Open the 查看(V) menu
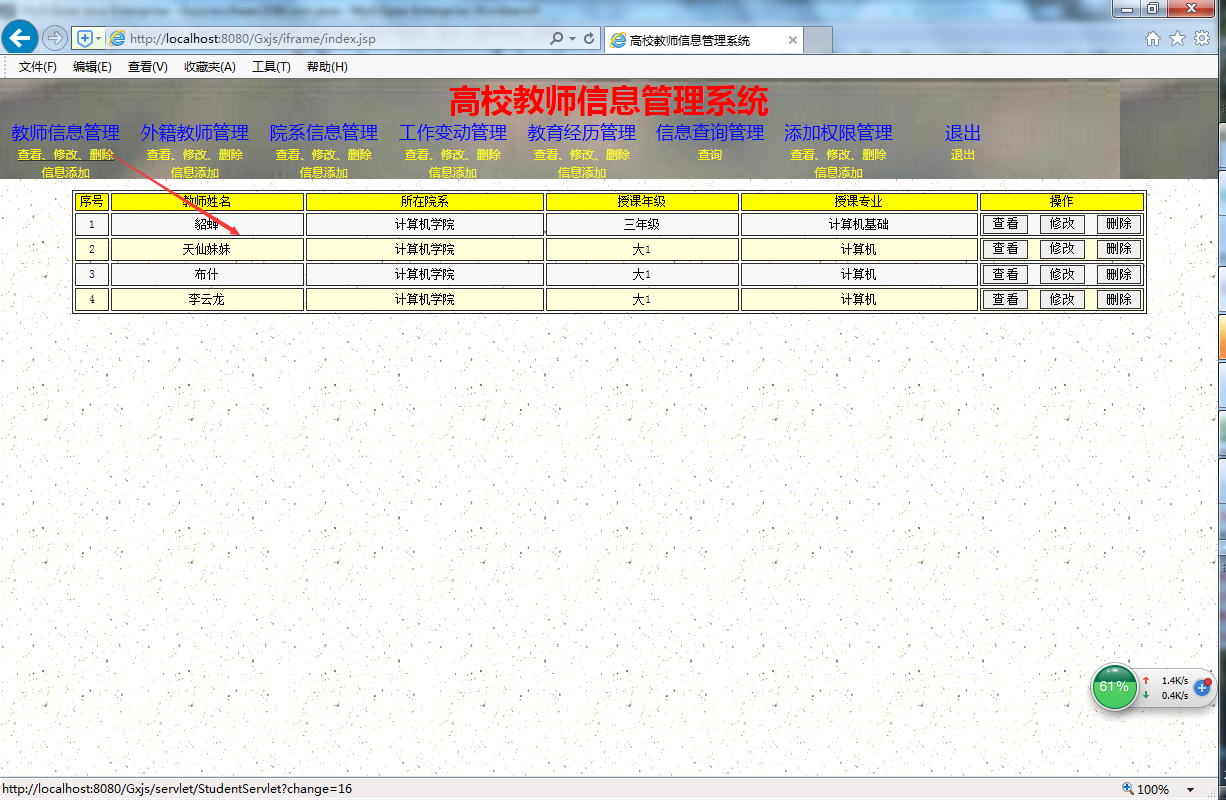 [147, 67]
